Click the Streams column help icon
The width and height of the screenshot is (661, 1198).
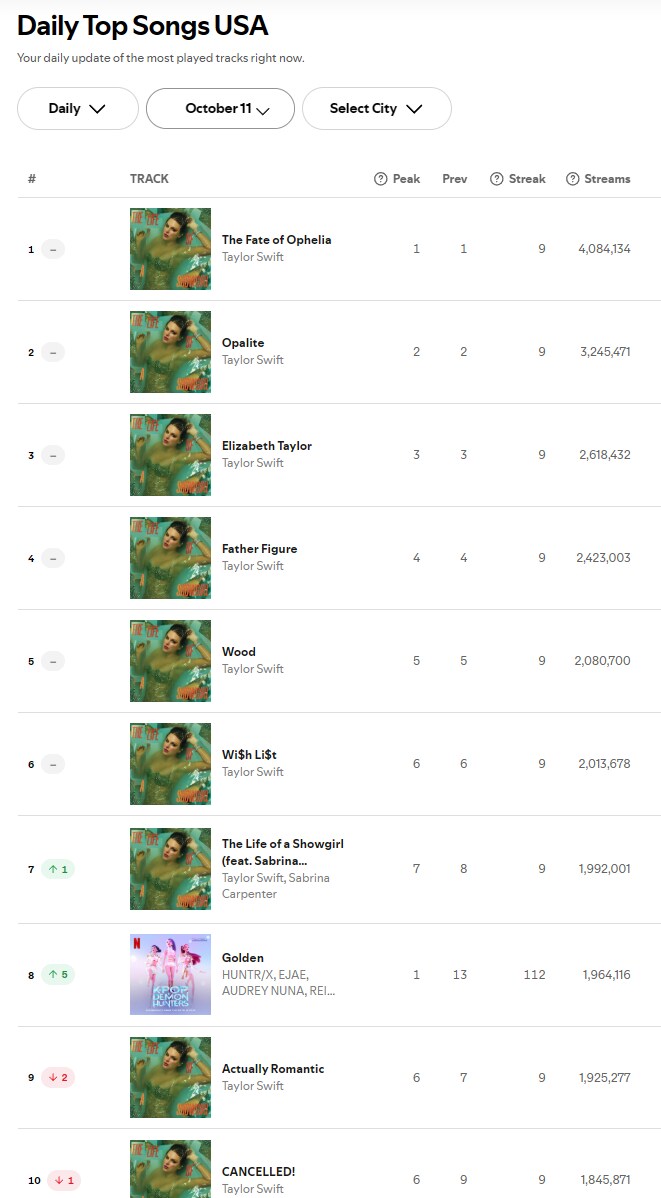(x=573, y=179)
